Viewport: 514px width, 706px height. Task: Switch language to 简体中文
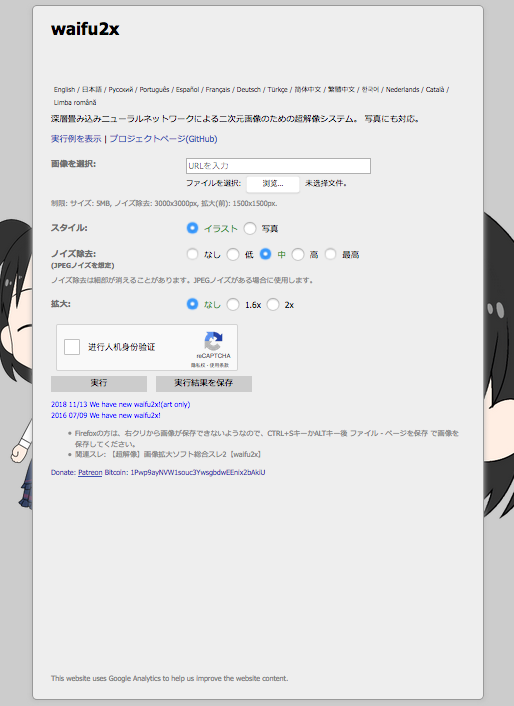[x=307, y=90]
